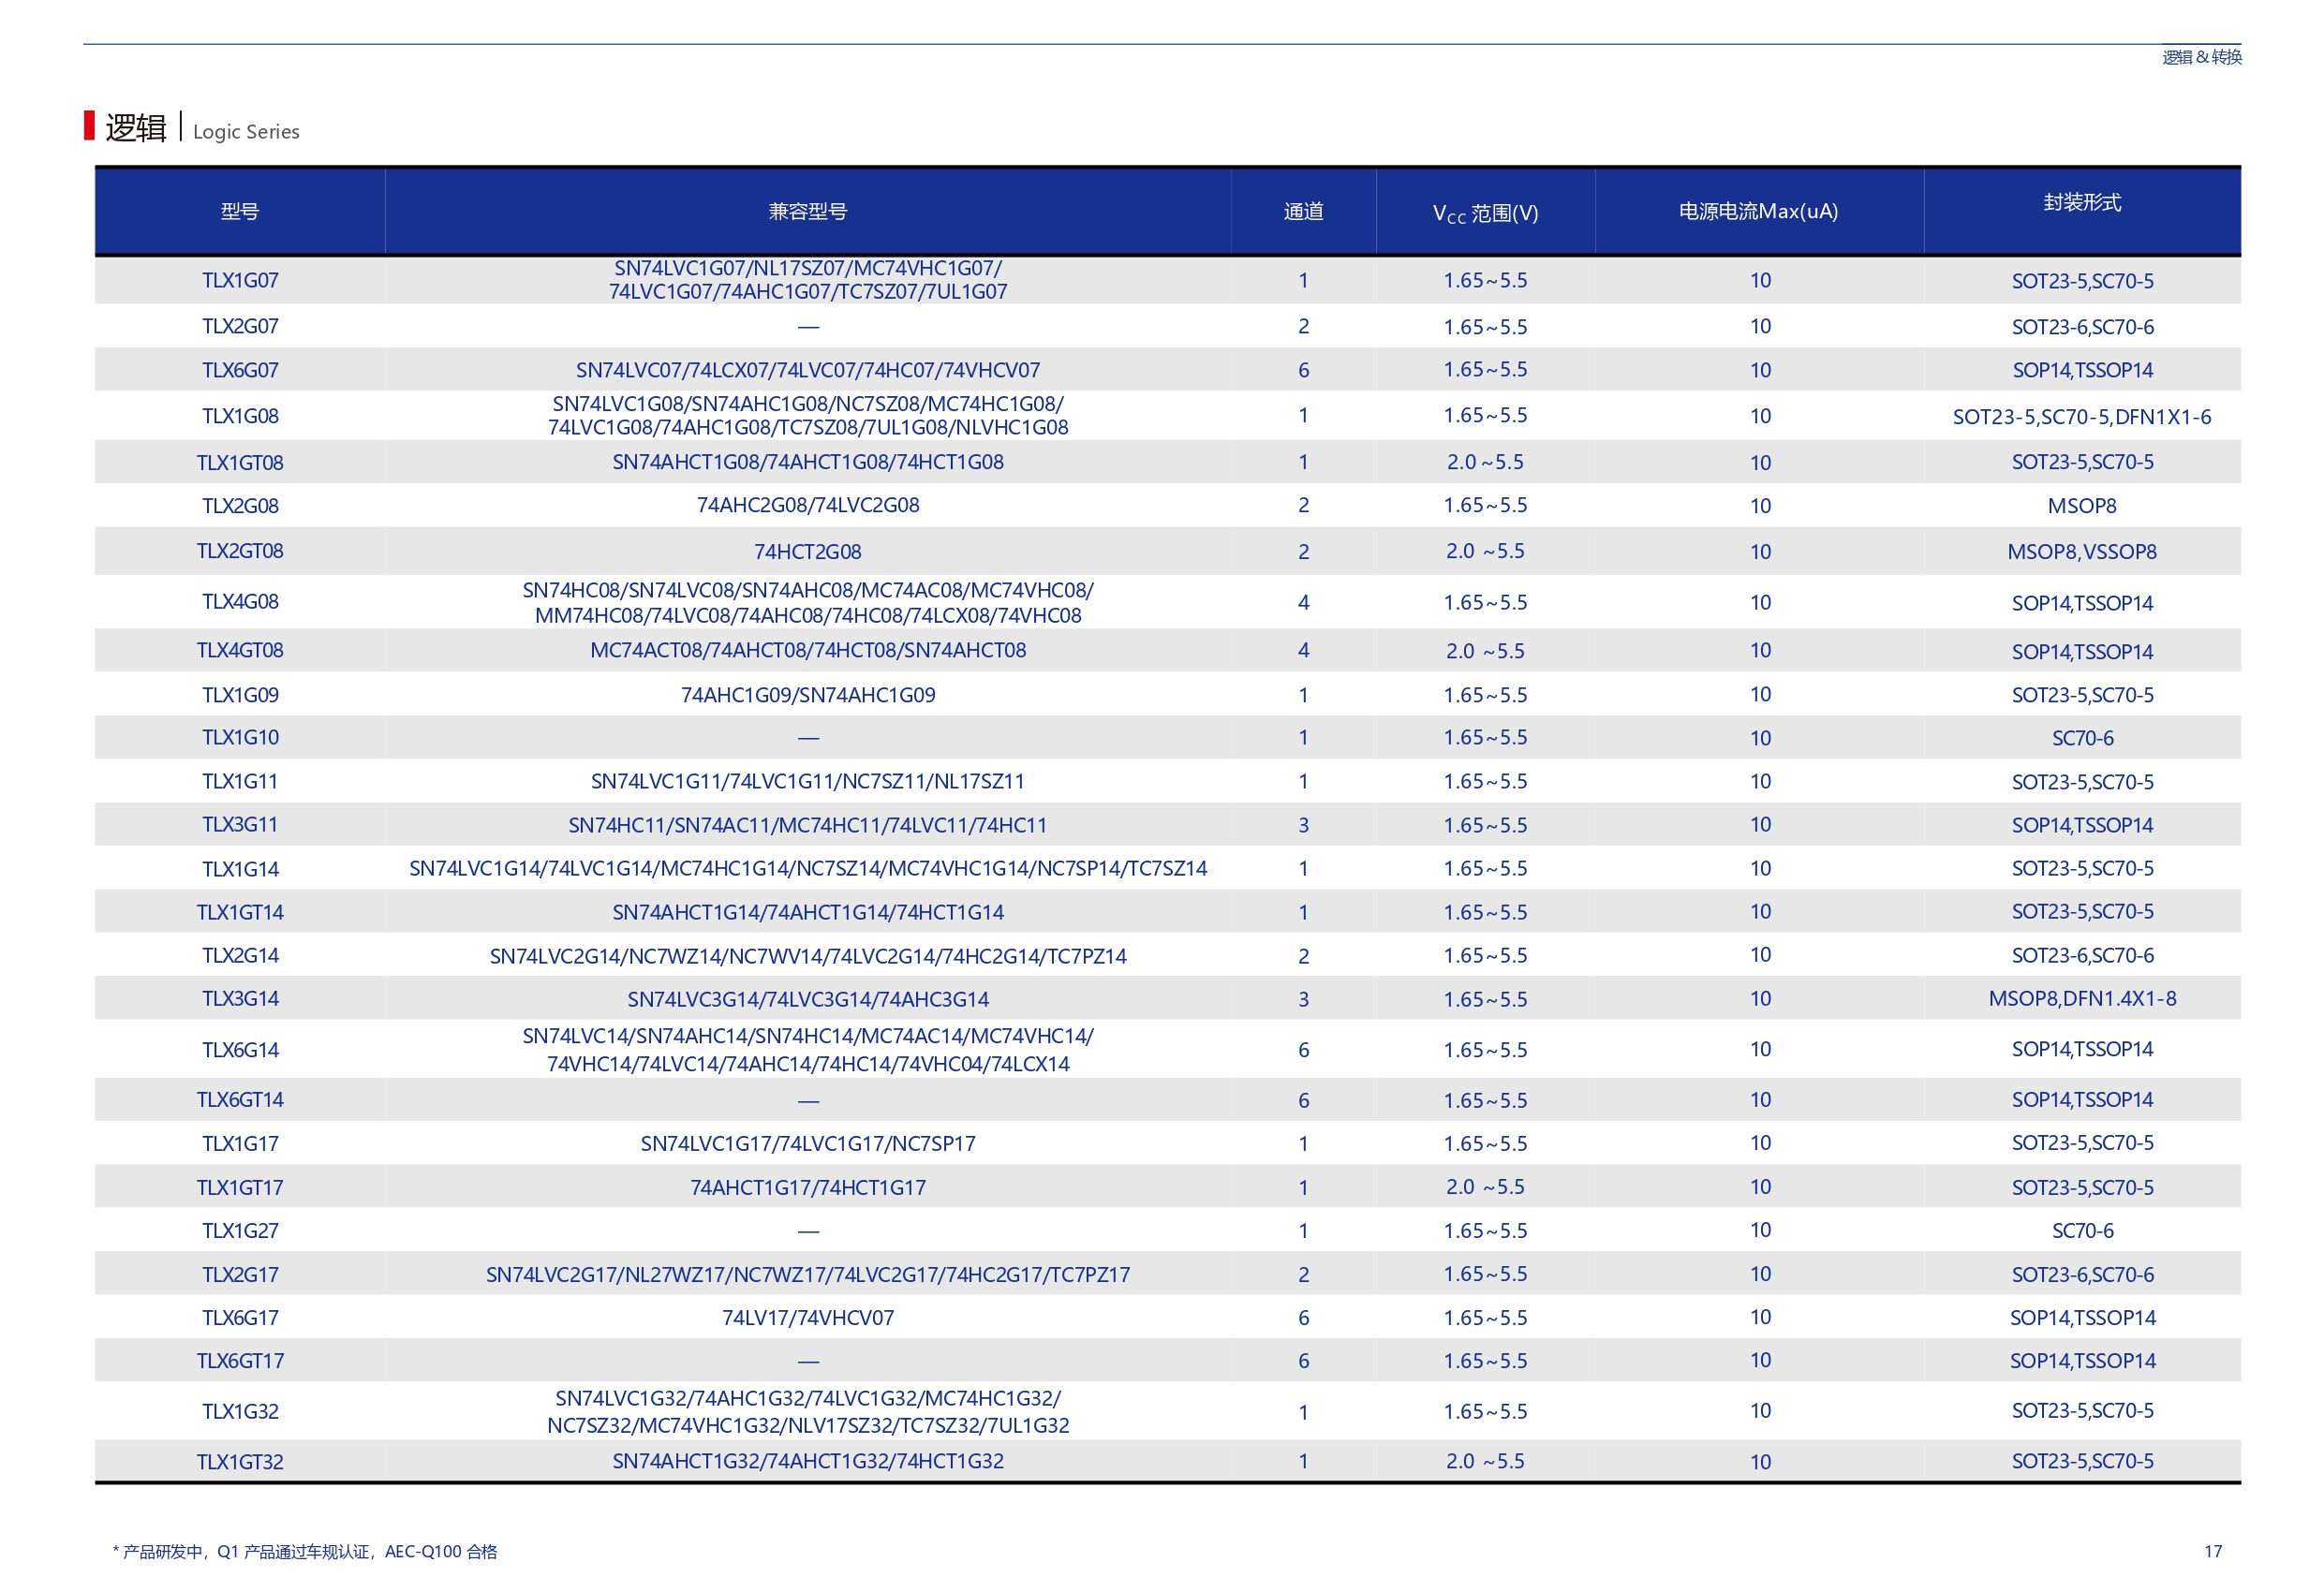Select the TLX6GT14 model cell
This screenshot has height=1577, width=2324.
240,1099
